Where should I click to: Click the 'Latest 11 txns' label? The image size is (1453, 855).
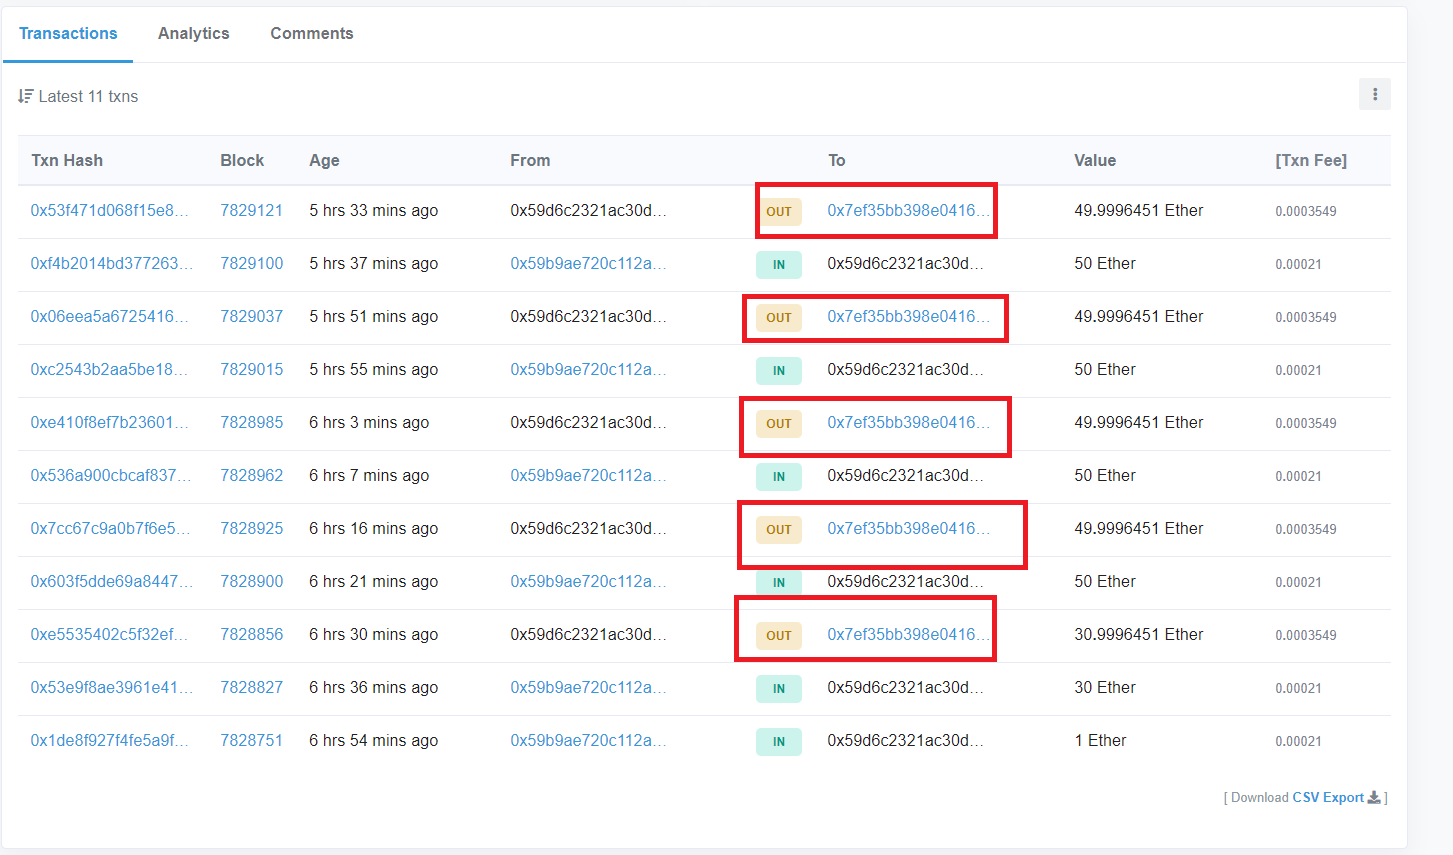[88, 96]
